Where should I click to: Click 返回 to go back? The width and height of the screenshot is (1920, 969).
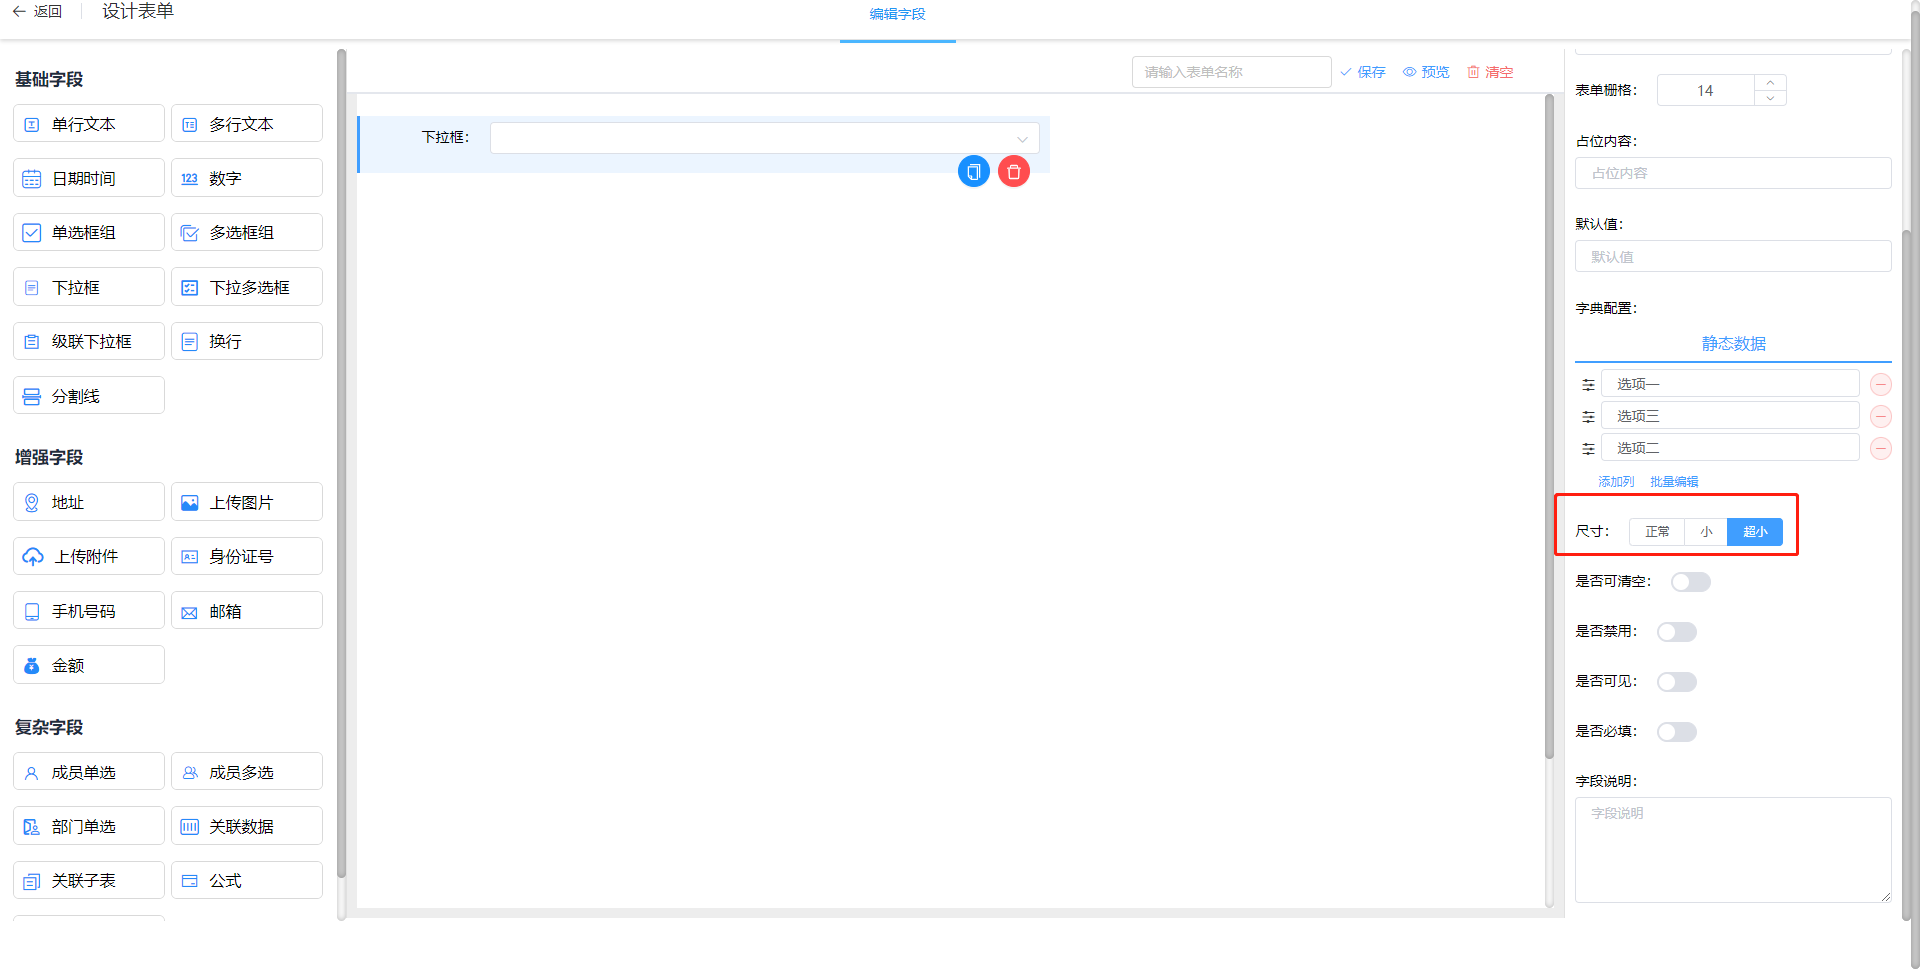pyautogui.click(x=37, y=12)
